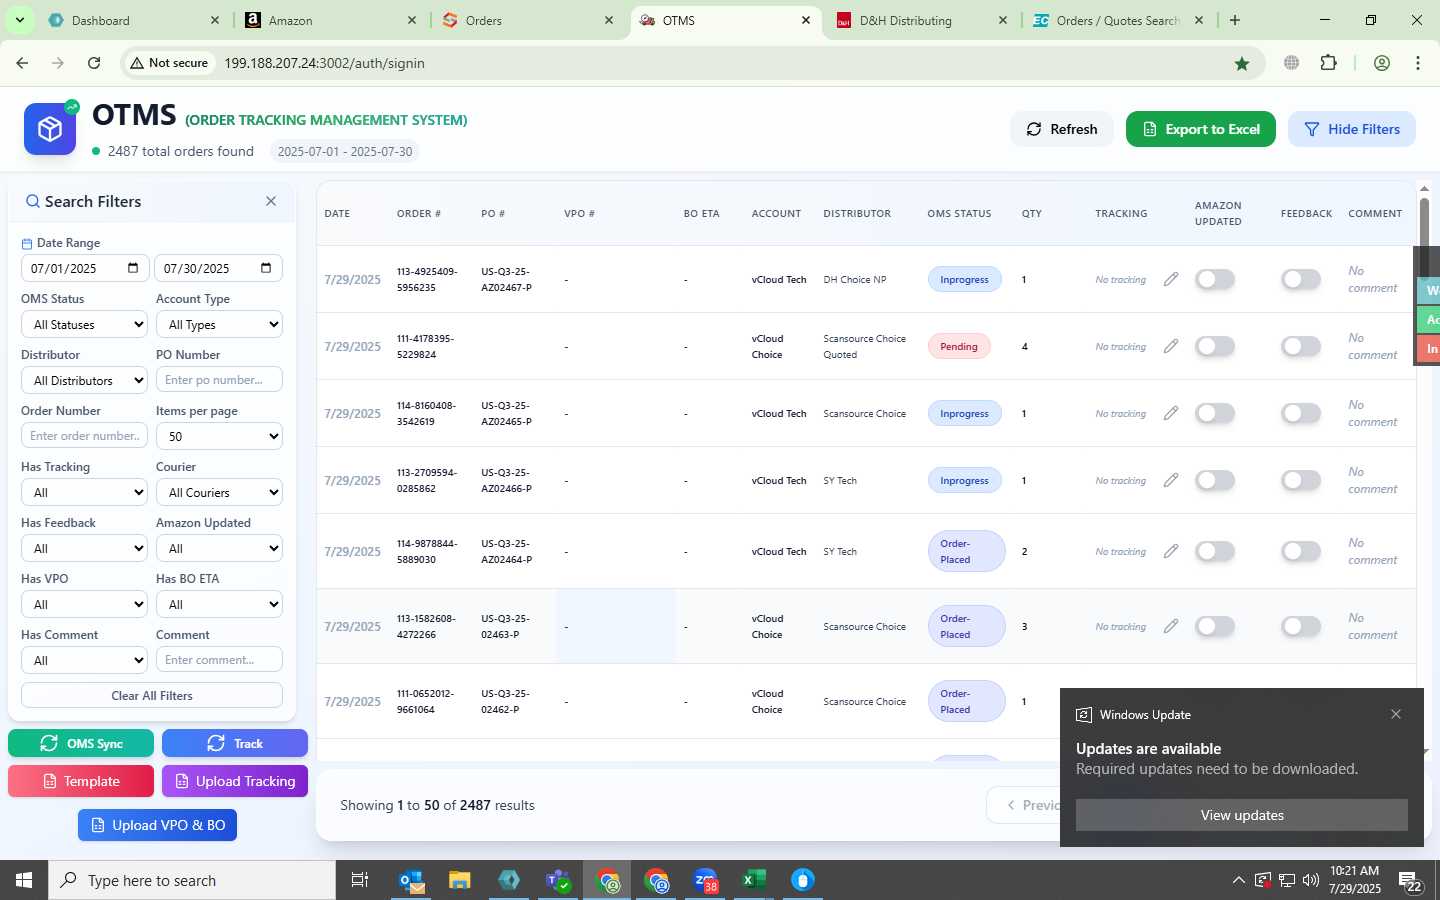The height and width of the screenshot is (900, 1440).
Task: Toggle Amazon Updated for order 113-4925409-5956235
Action: pos(1215,279)
